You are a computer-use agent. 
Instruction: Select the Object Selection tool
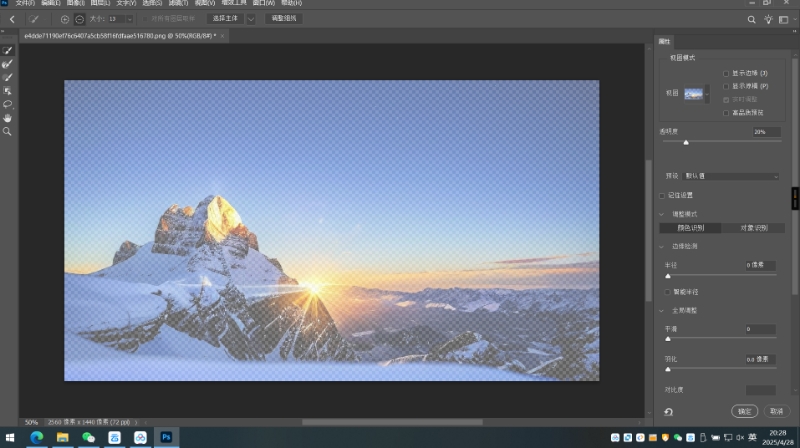[x=7, y=91]
